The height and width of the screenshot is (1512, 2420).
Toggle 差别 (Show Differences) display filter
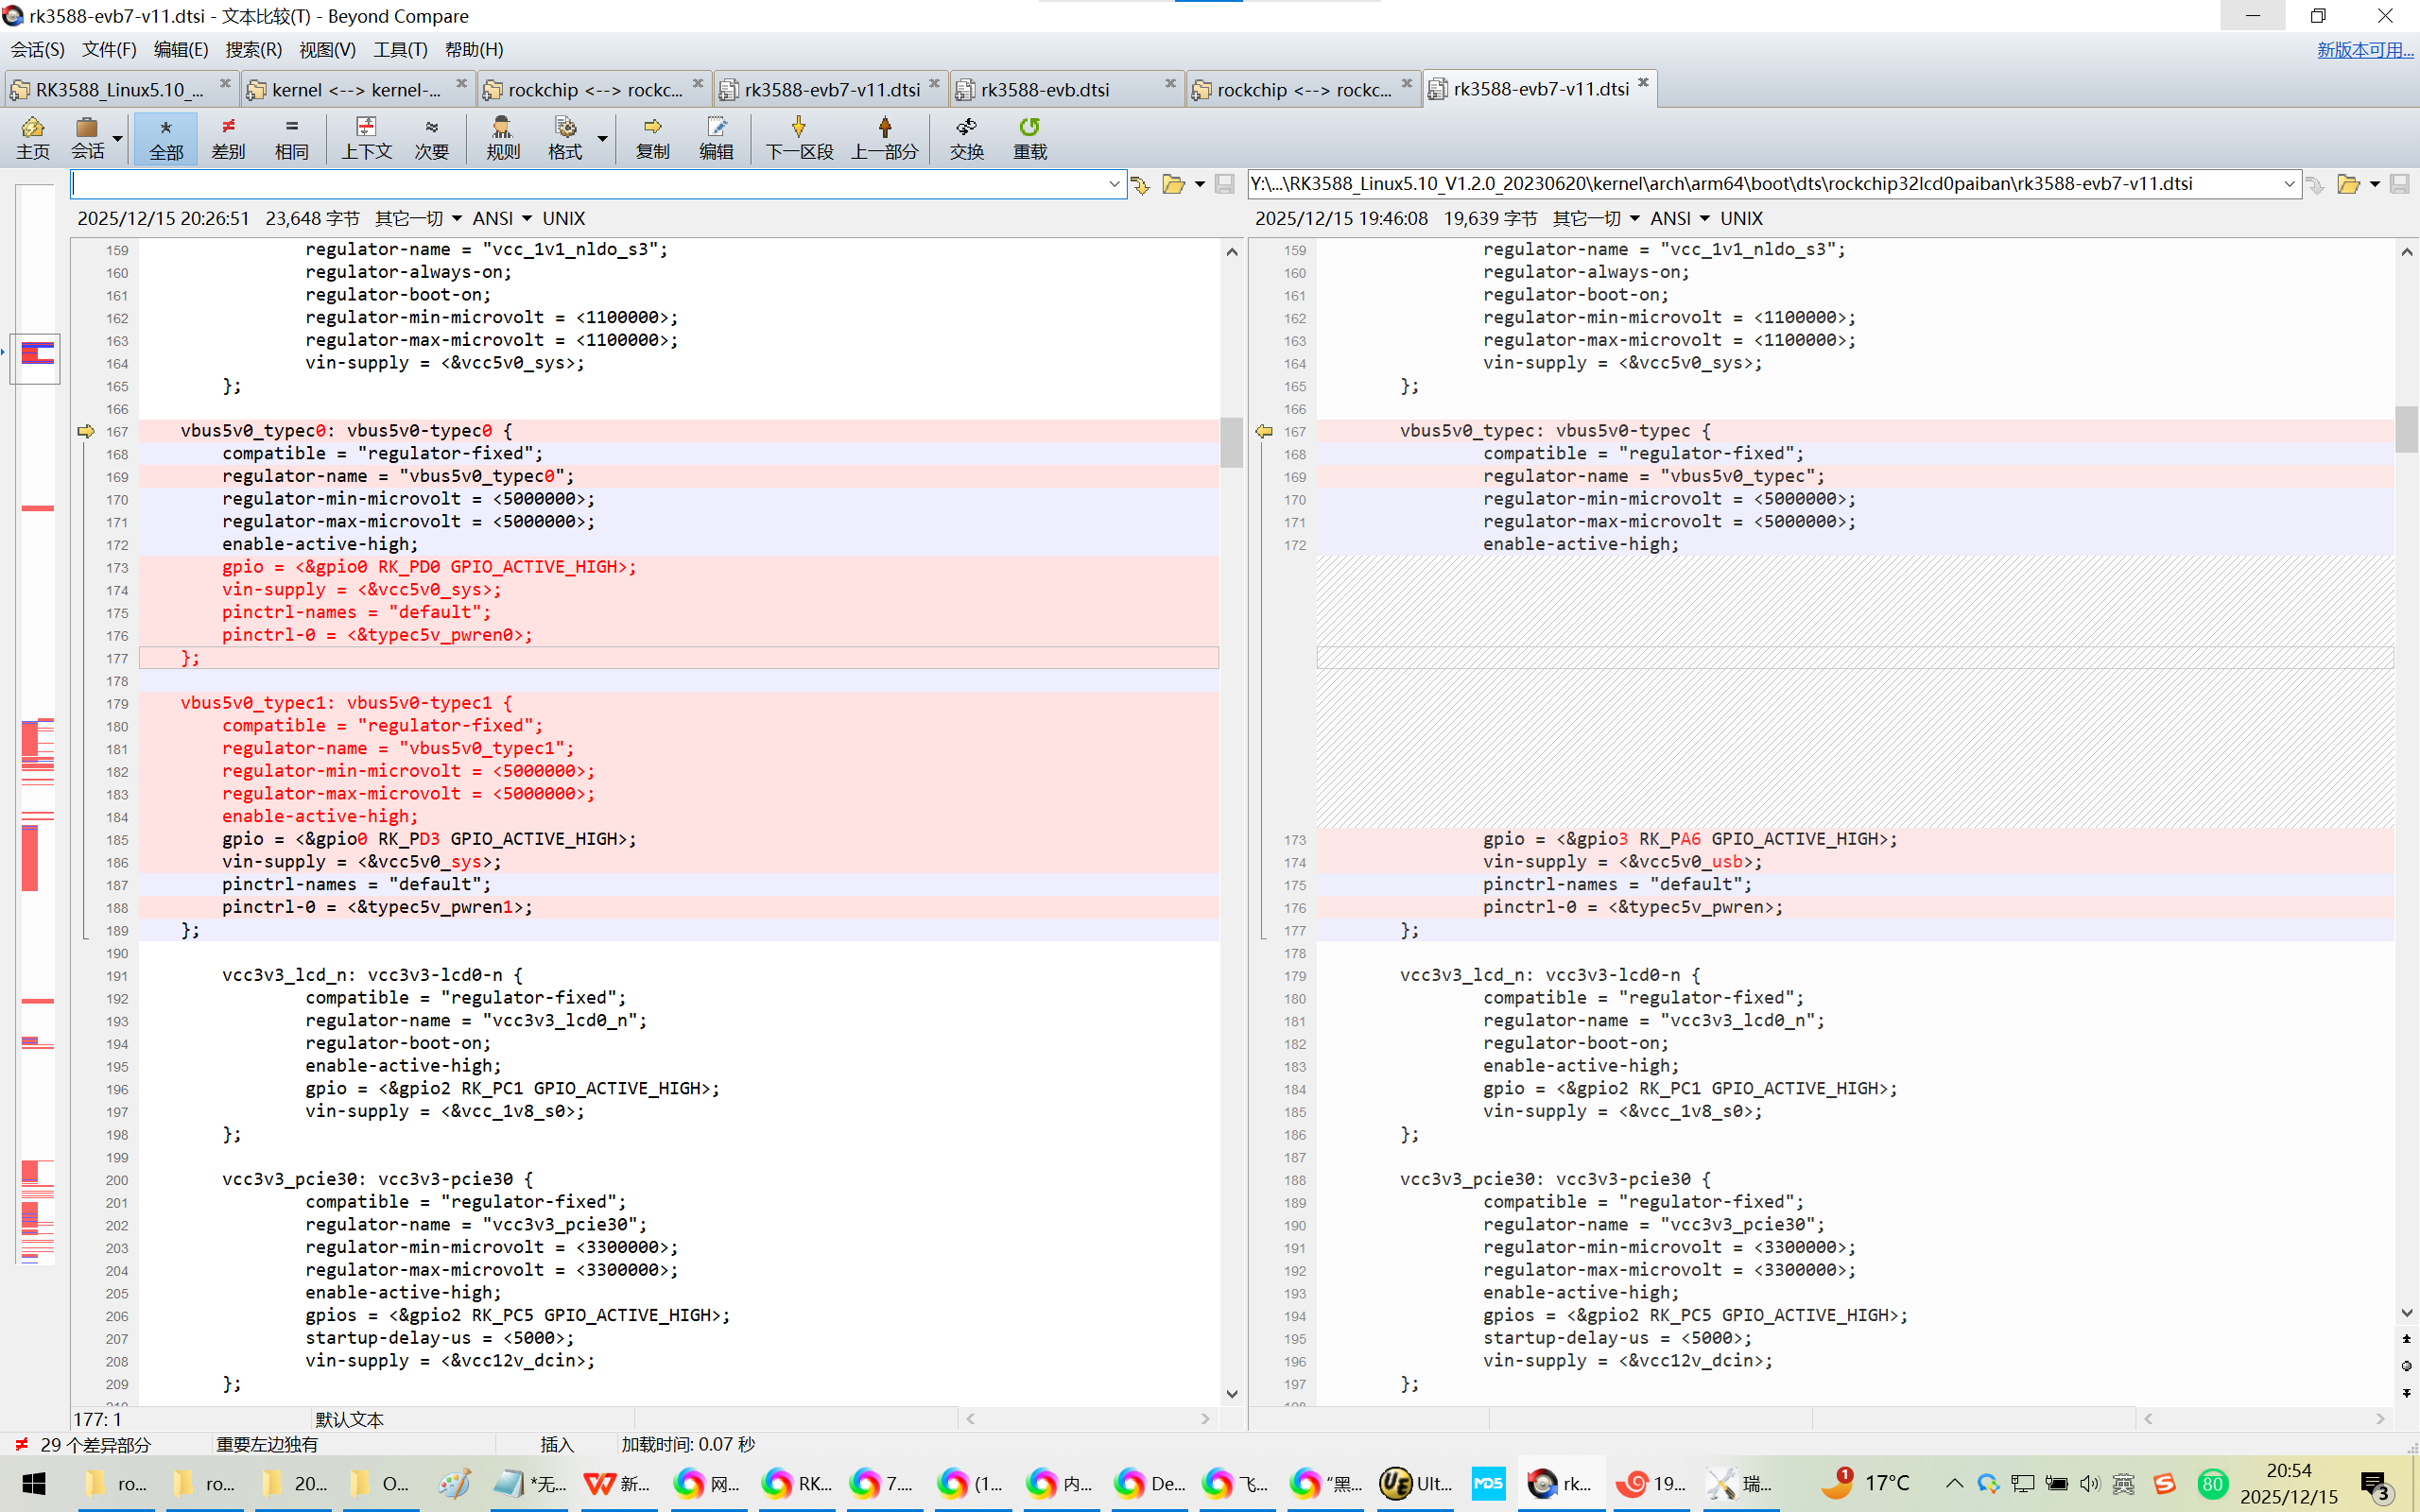(228, 138)
